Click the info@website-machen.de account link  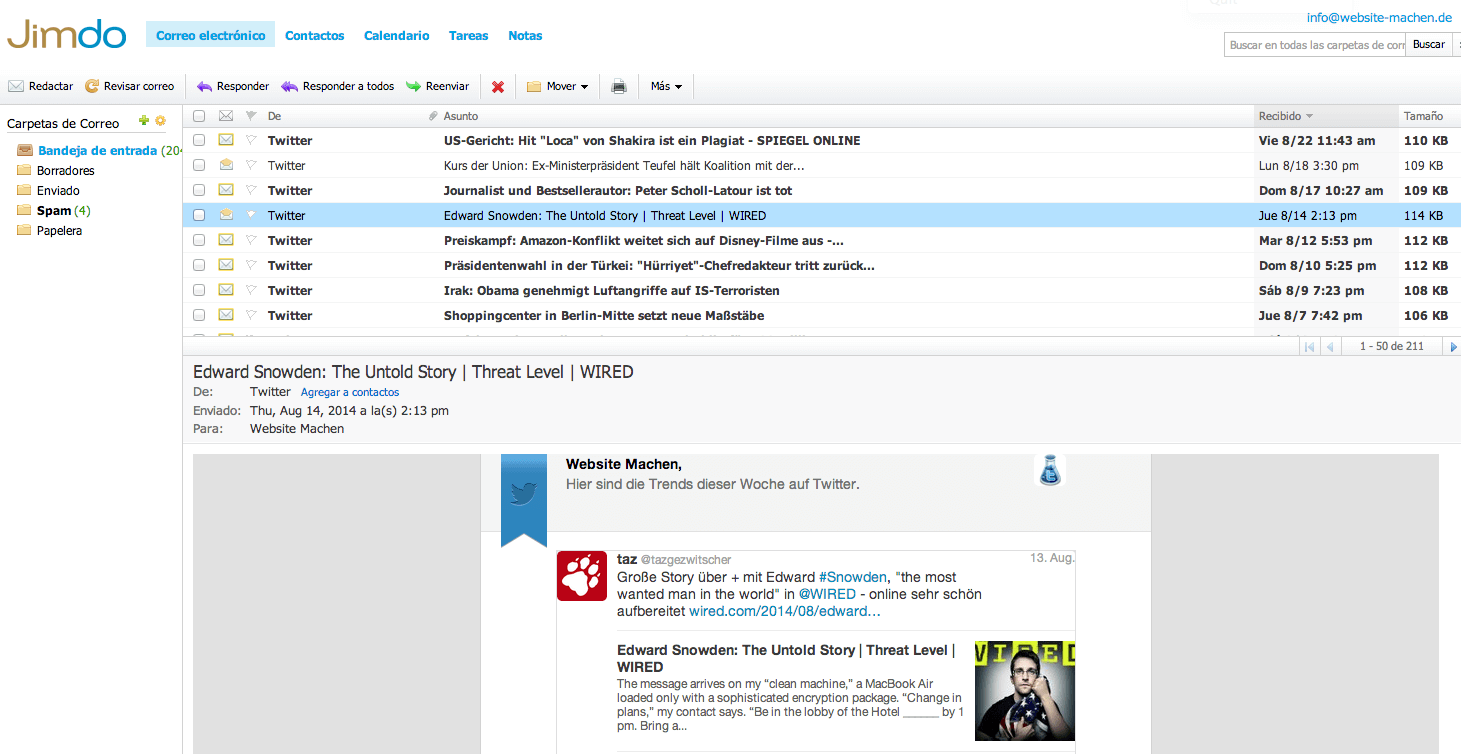pyautogui.click(x=1379, y=17)
